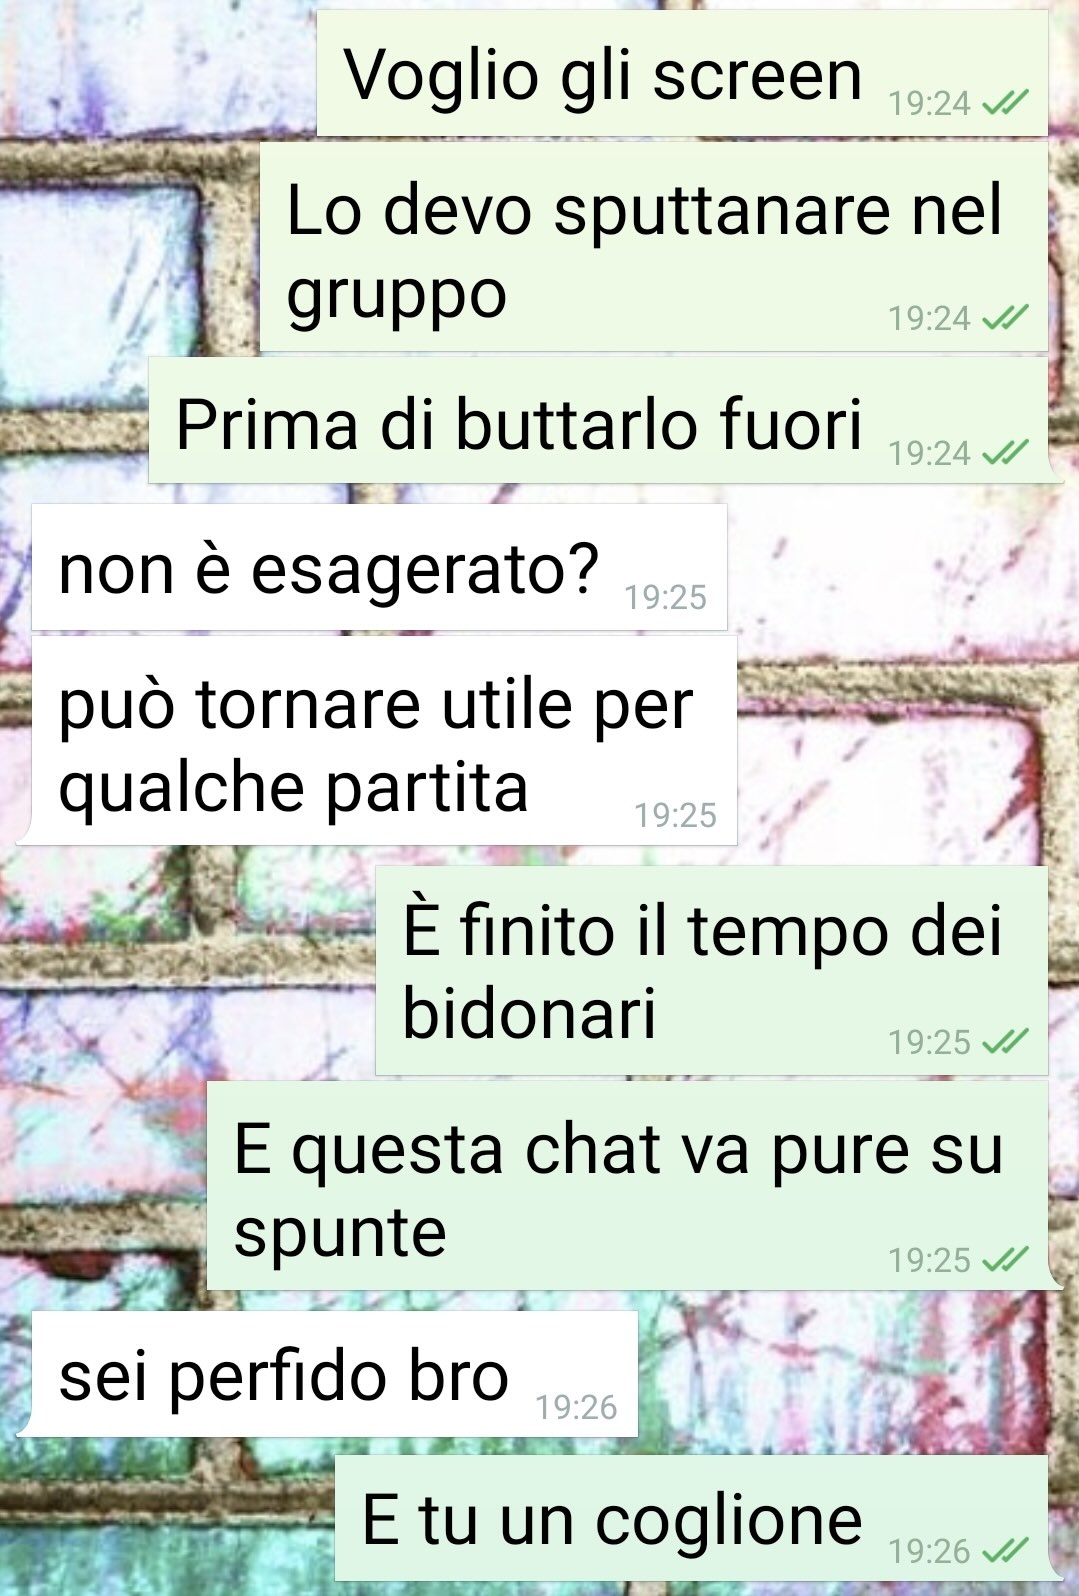Tap read ticks on 'Prima di buttarlo fuori'
The width and height of the screenshot is (1079, 1596).
tap(1005, 453)
